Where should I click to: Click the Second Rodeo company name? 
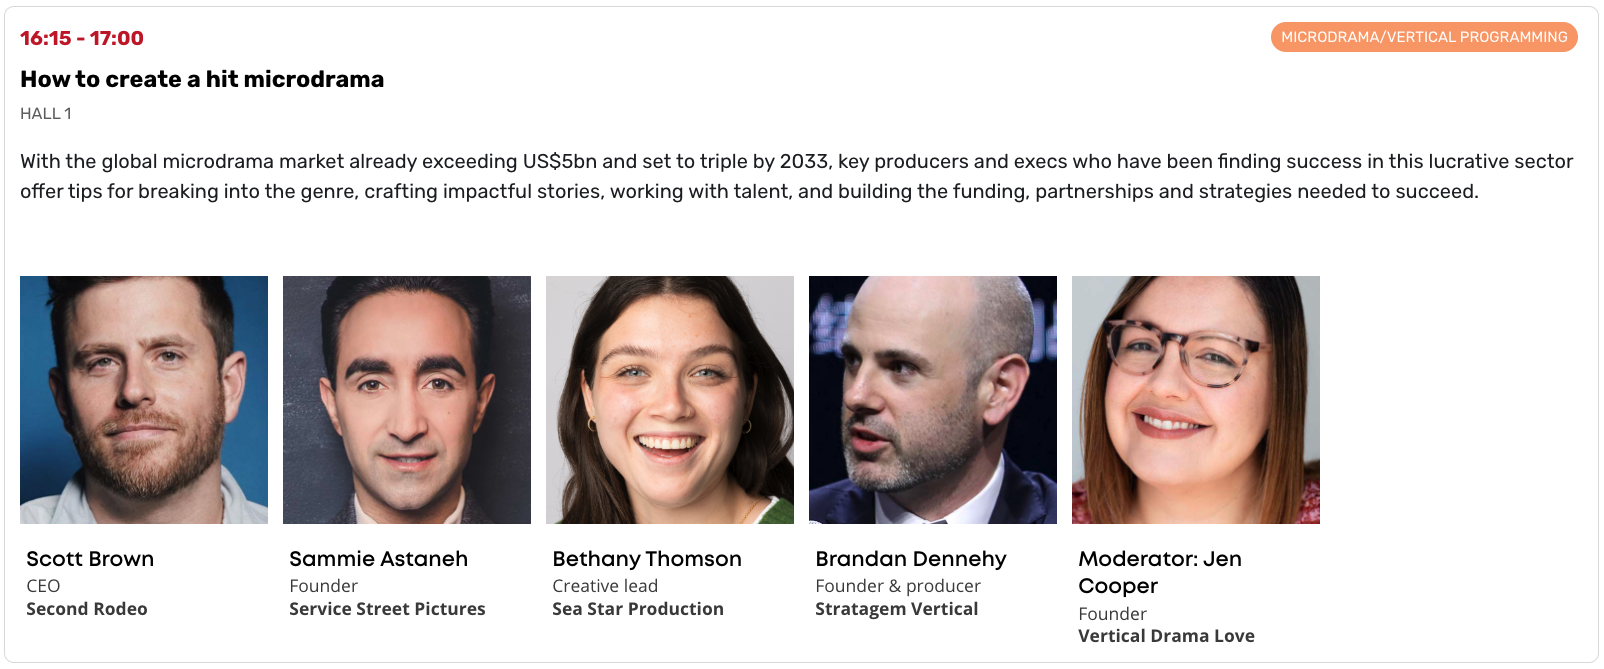coord(87,609)
